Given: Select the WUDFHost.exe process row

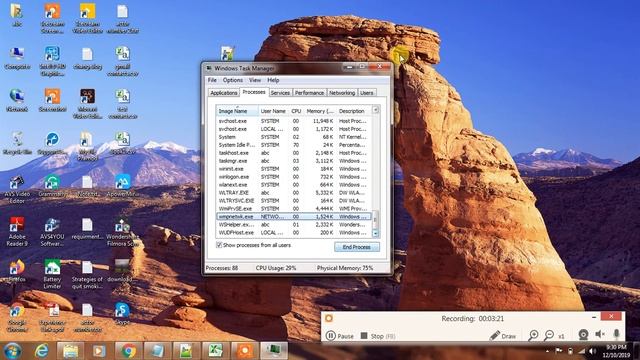Looking at the screenshot, I should pyautogui.click(x=293, y=233).
